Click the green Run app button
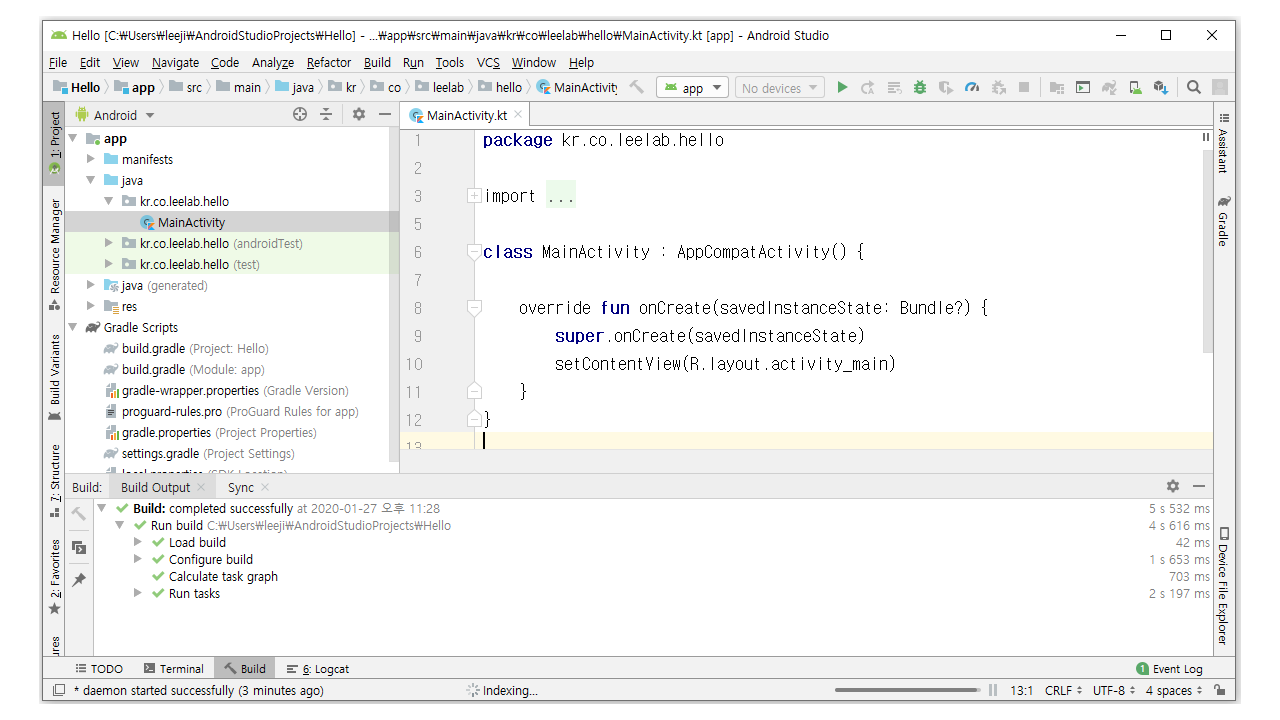1280x720 pixels. click(x=842, y=88)
